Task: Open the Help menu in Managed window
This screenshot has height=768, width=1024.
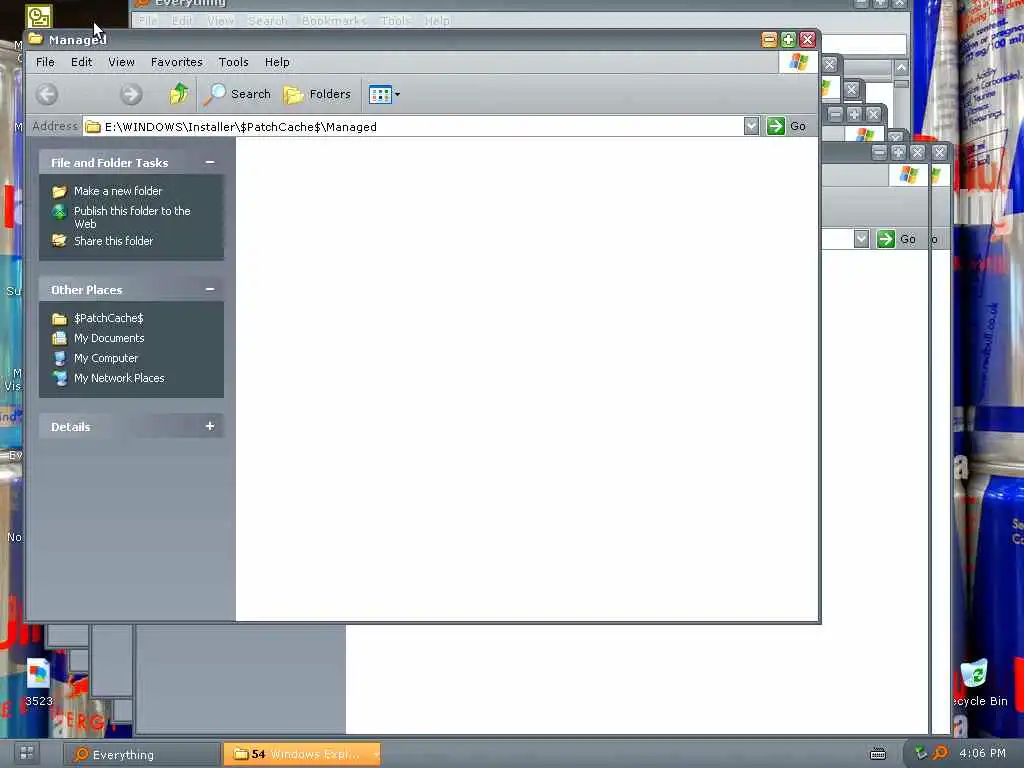Action: tap(277, 62)
